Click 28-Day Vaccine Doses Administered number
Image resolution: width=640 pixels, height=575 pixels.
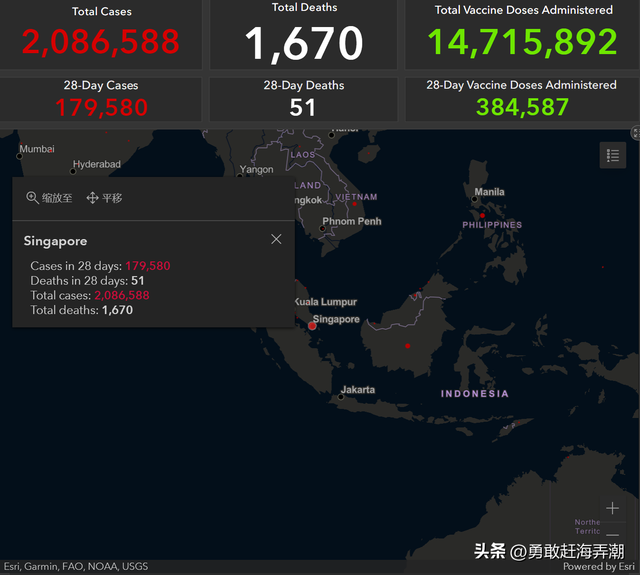pos(522,108)
